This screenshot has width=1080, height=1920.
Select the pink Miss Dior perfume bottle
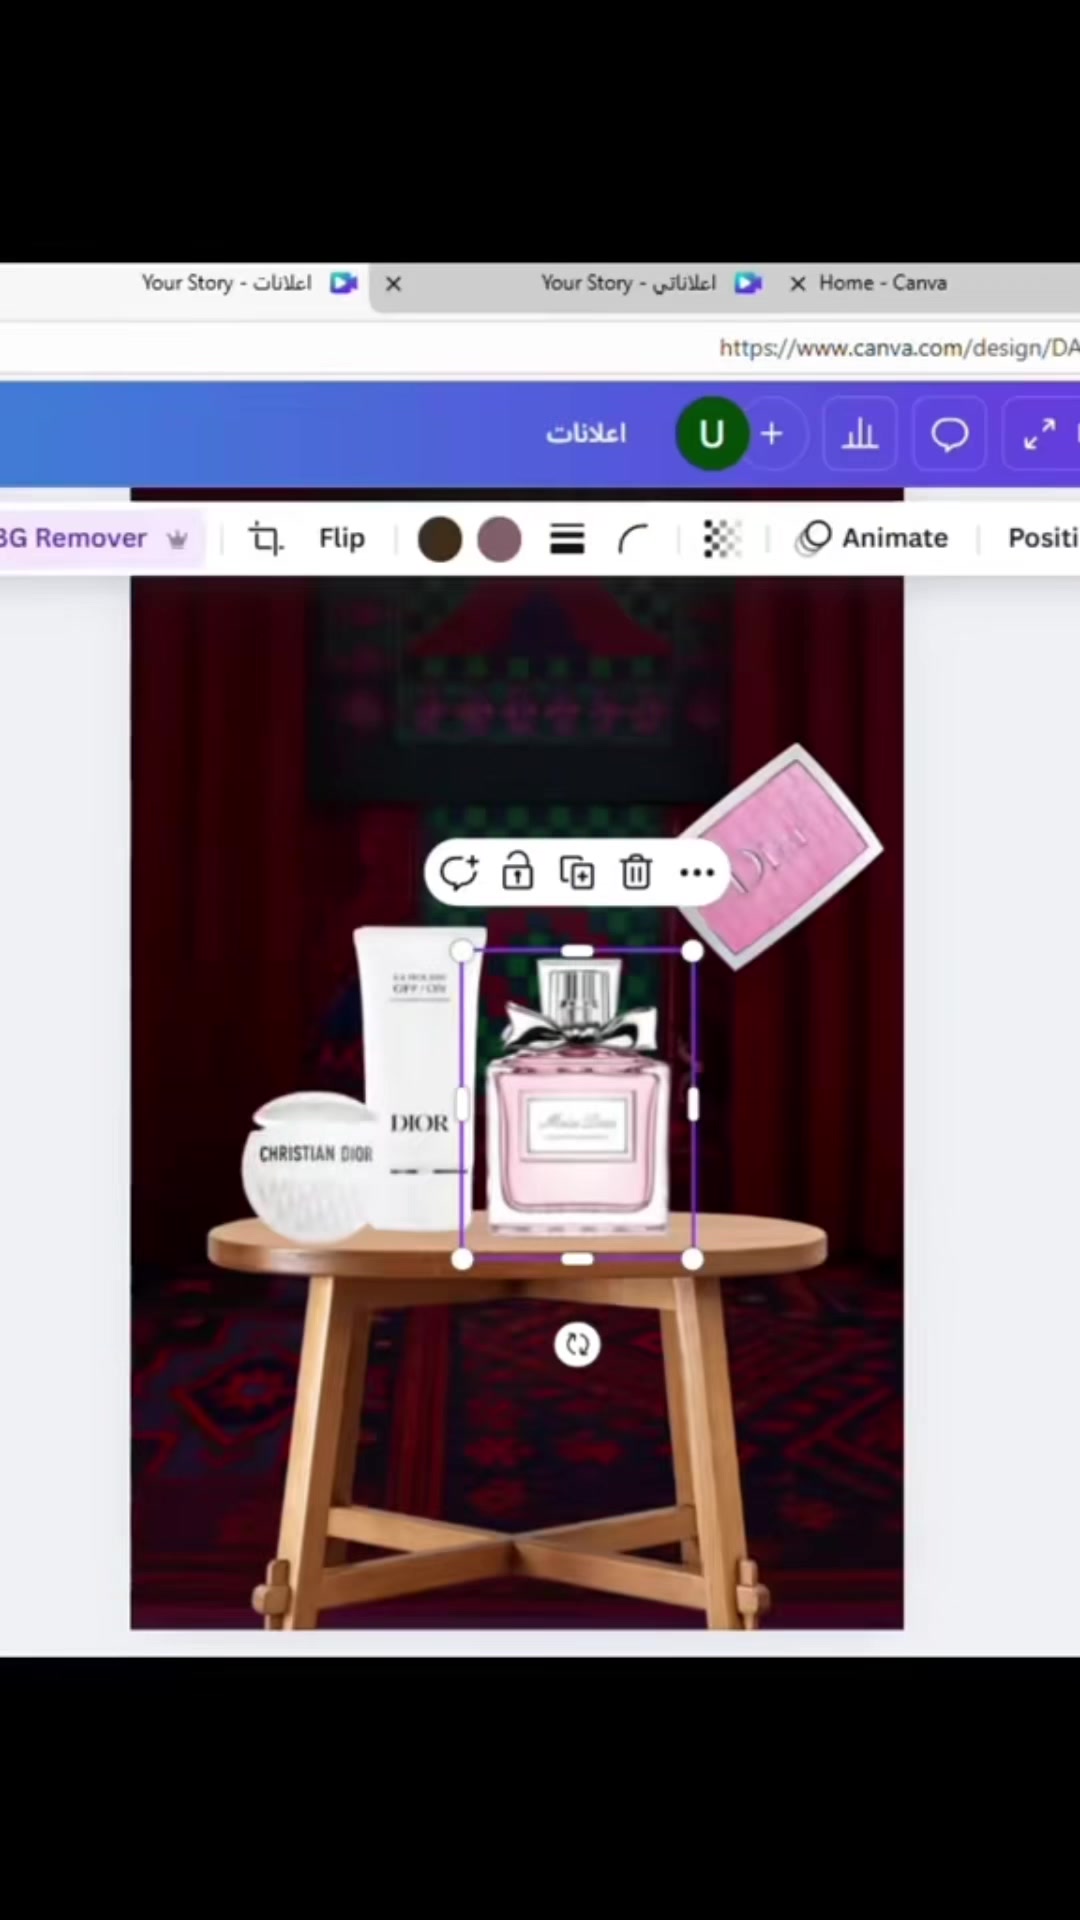click(577, 1095)
